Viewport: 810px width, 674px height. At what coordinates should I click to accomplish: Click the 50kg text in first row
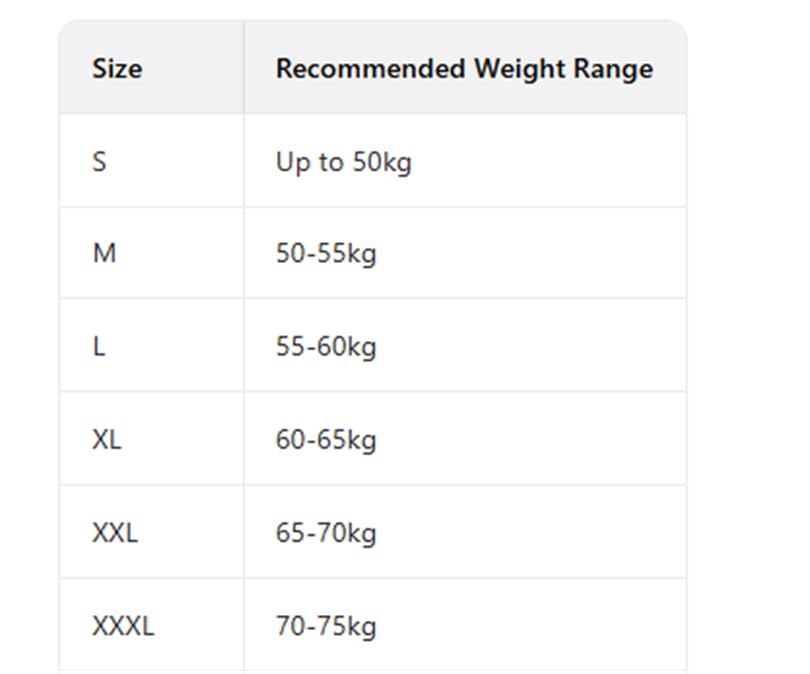382,163
